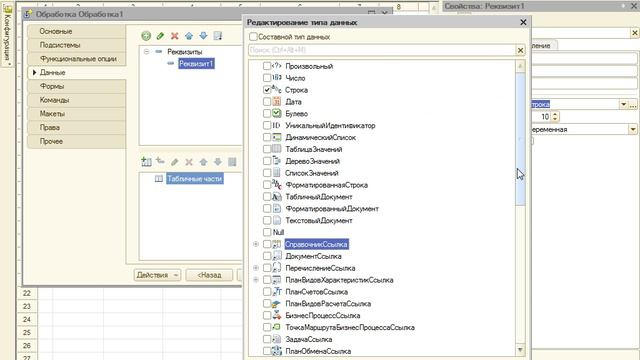Select Табличные части tree item
This screenshot has width=640, height=360.
(195, 179)
